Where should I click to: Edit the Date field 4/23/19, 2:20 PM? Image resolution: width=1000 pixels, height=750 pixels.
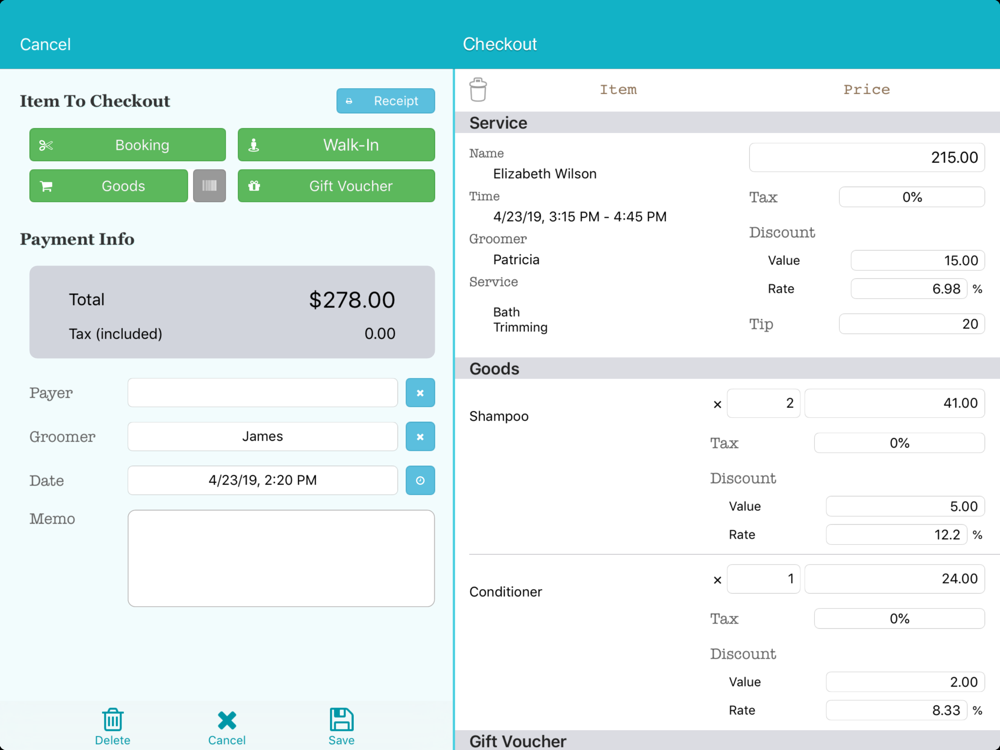pos(263,480)
